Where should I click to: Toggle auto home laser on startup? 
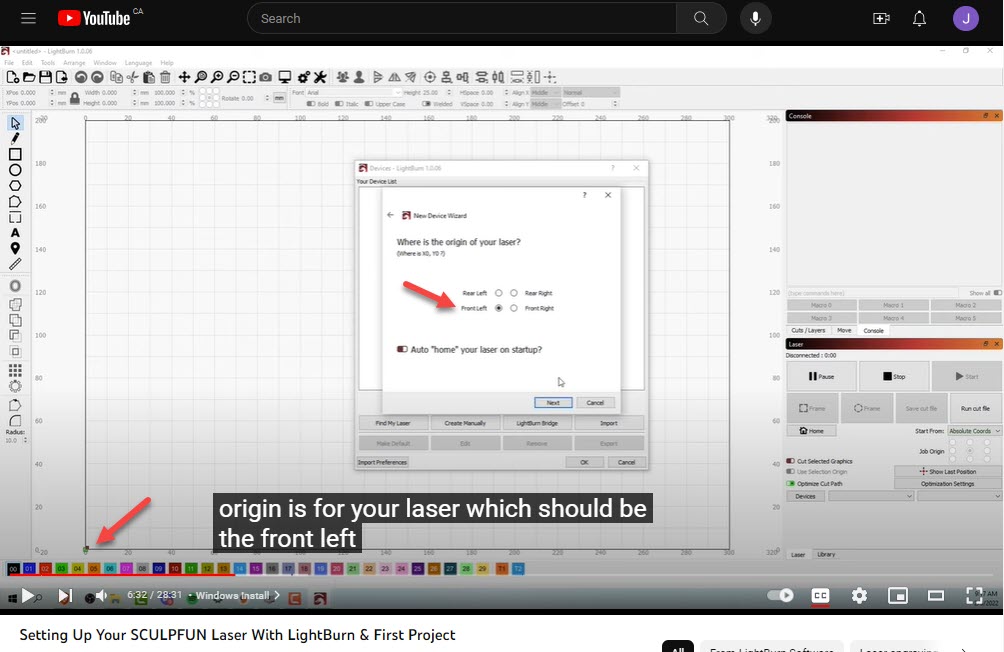click(402, 349)
